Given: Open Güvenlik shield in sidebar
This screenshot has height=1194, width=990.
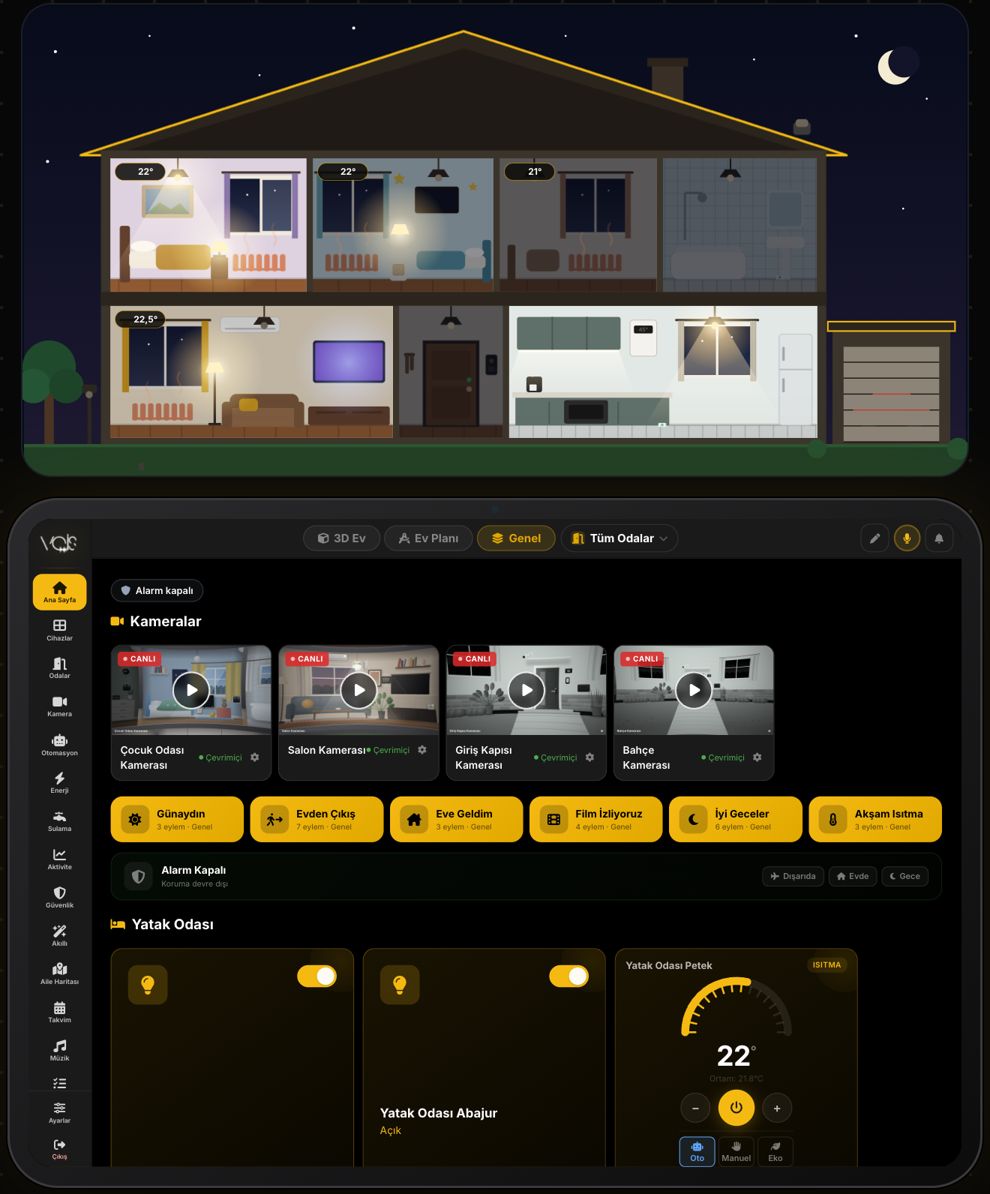Looking at the screenshot, I should (59, 897).
